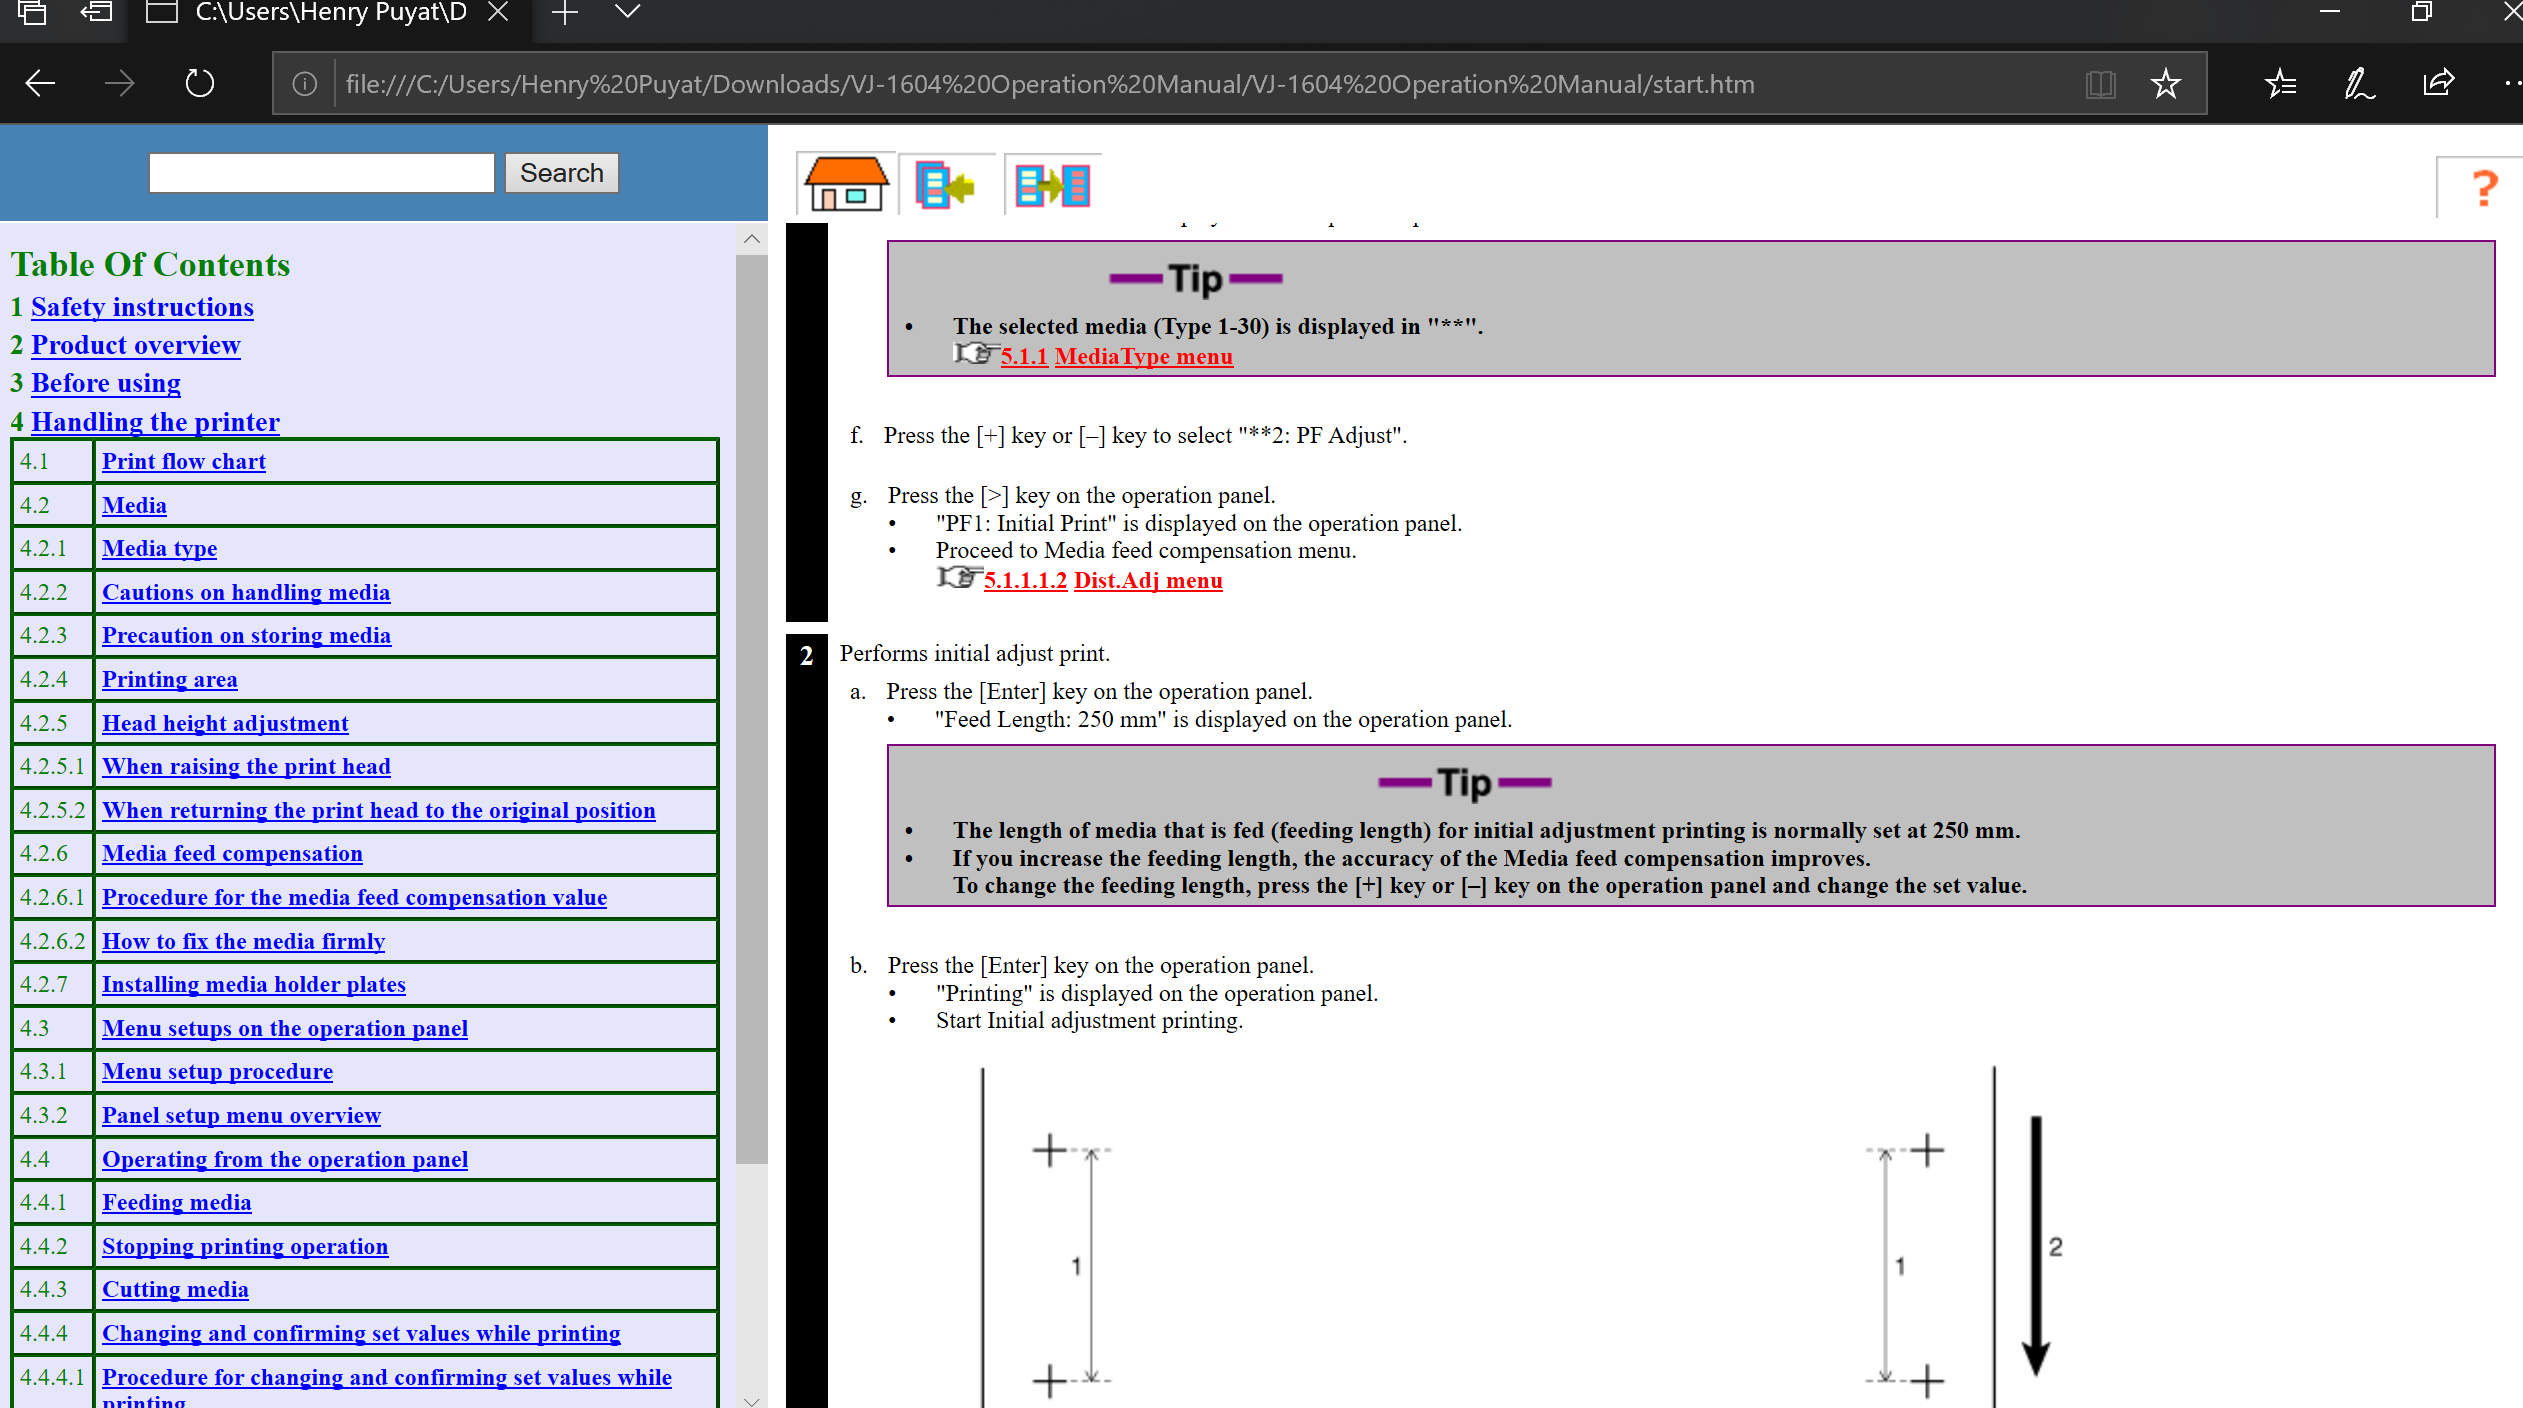This screenshot has height=1408, width=2523.
Task: Open How to fix the media firmly
Action: [x=243, y=941]
